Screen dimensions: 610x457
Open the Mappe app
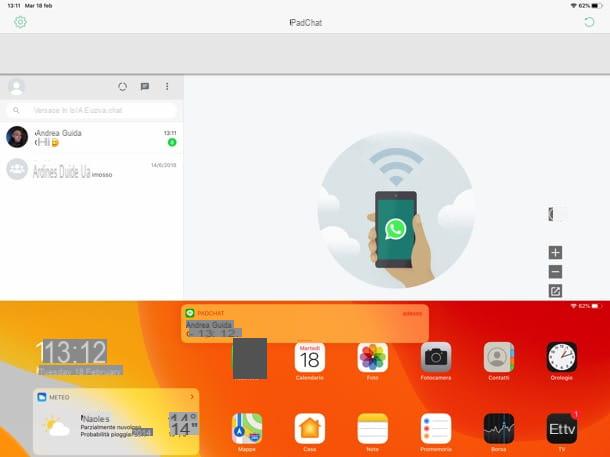point(247,429)
